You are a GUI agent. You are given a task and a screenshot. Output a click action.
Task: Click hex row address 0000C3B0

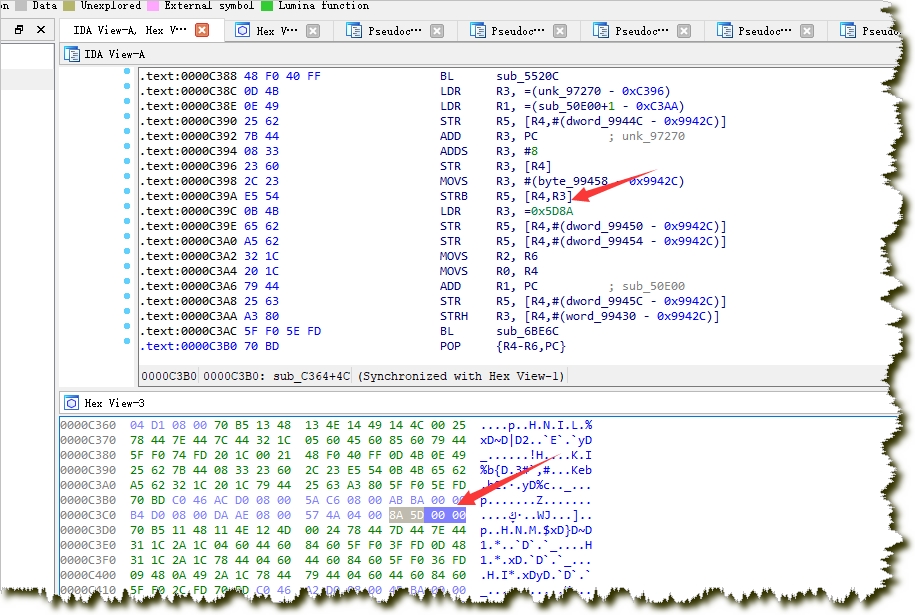click(x=88, y=501)
